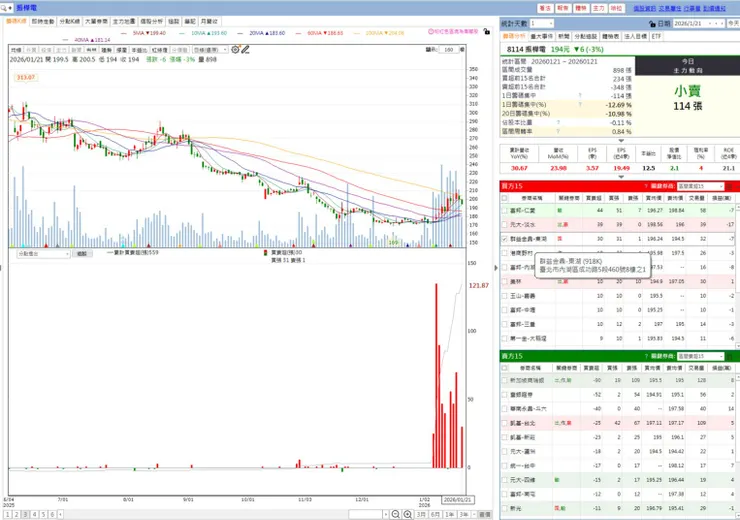Image resolution: width=740 pixels, height=520 pixels.
Task: Click the 今天 button next to date
Action: coord(733,24)
